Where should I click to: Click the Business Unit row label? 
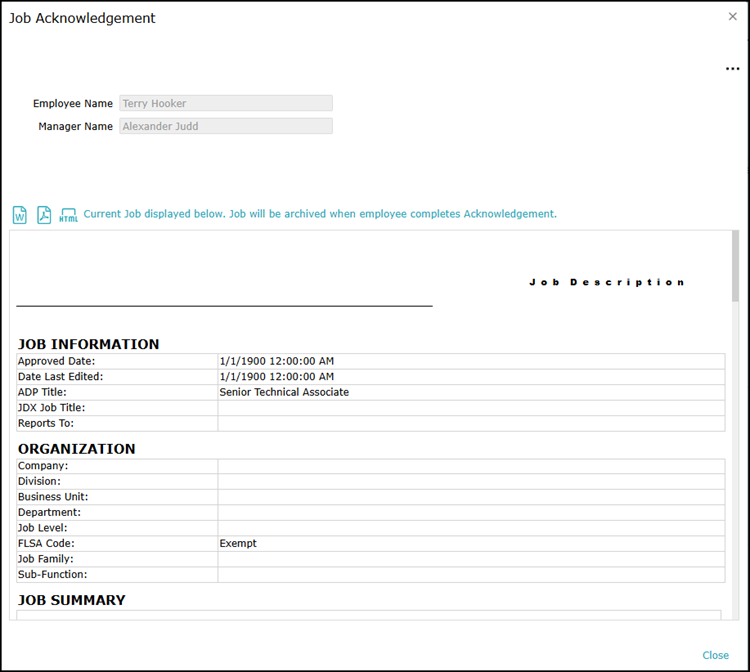pos(53,497)
